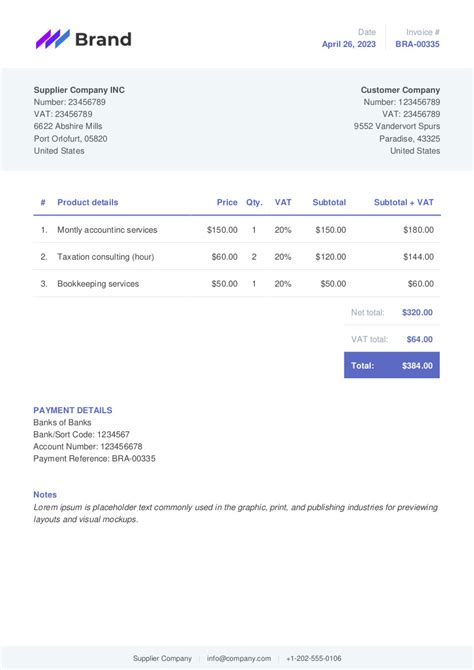Click the Net total amount $320.00
The height and width of the screenshot is (670, 474).
tap(417, 312)
